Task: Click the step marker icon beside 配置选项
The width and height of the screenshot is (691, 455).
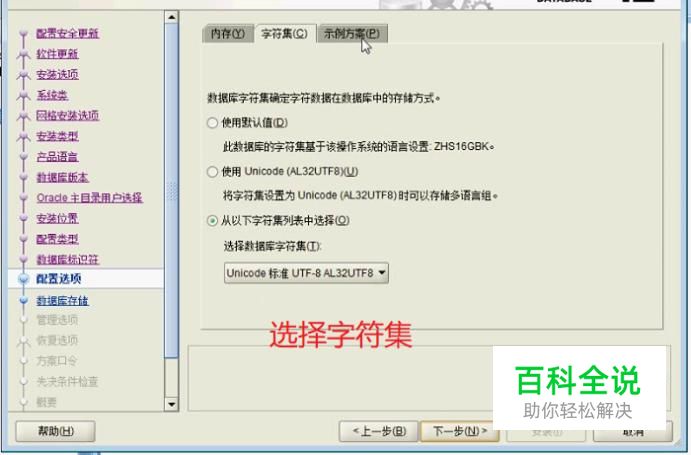Action: [x=23, y=279]
